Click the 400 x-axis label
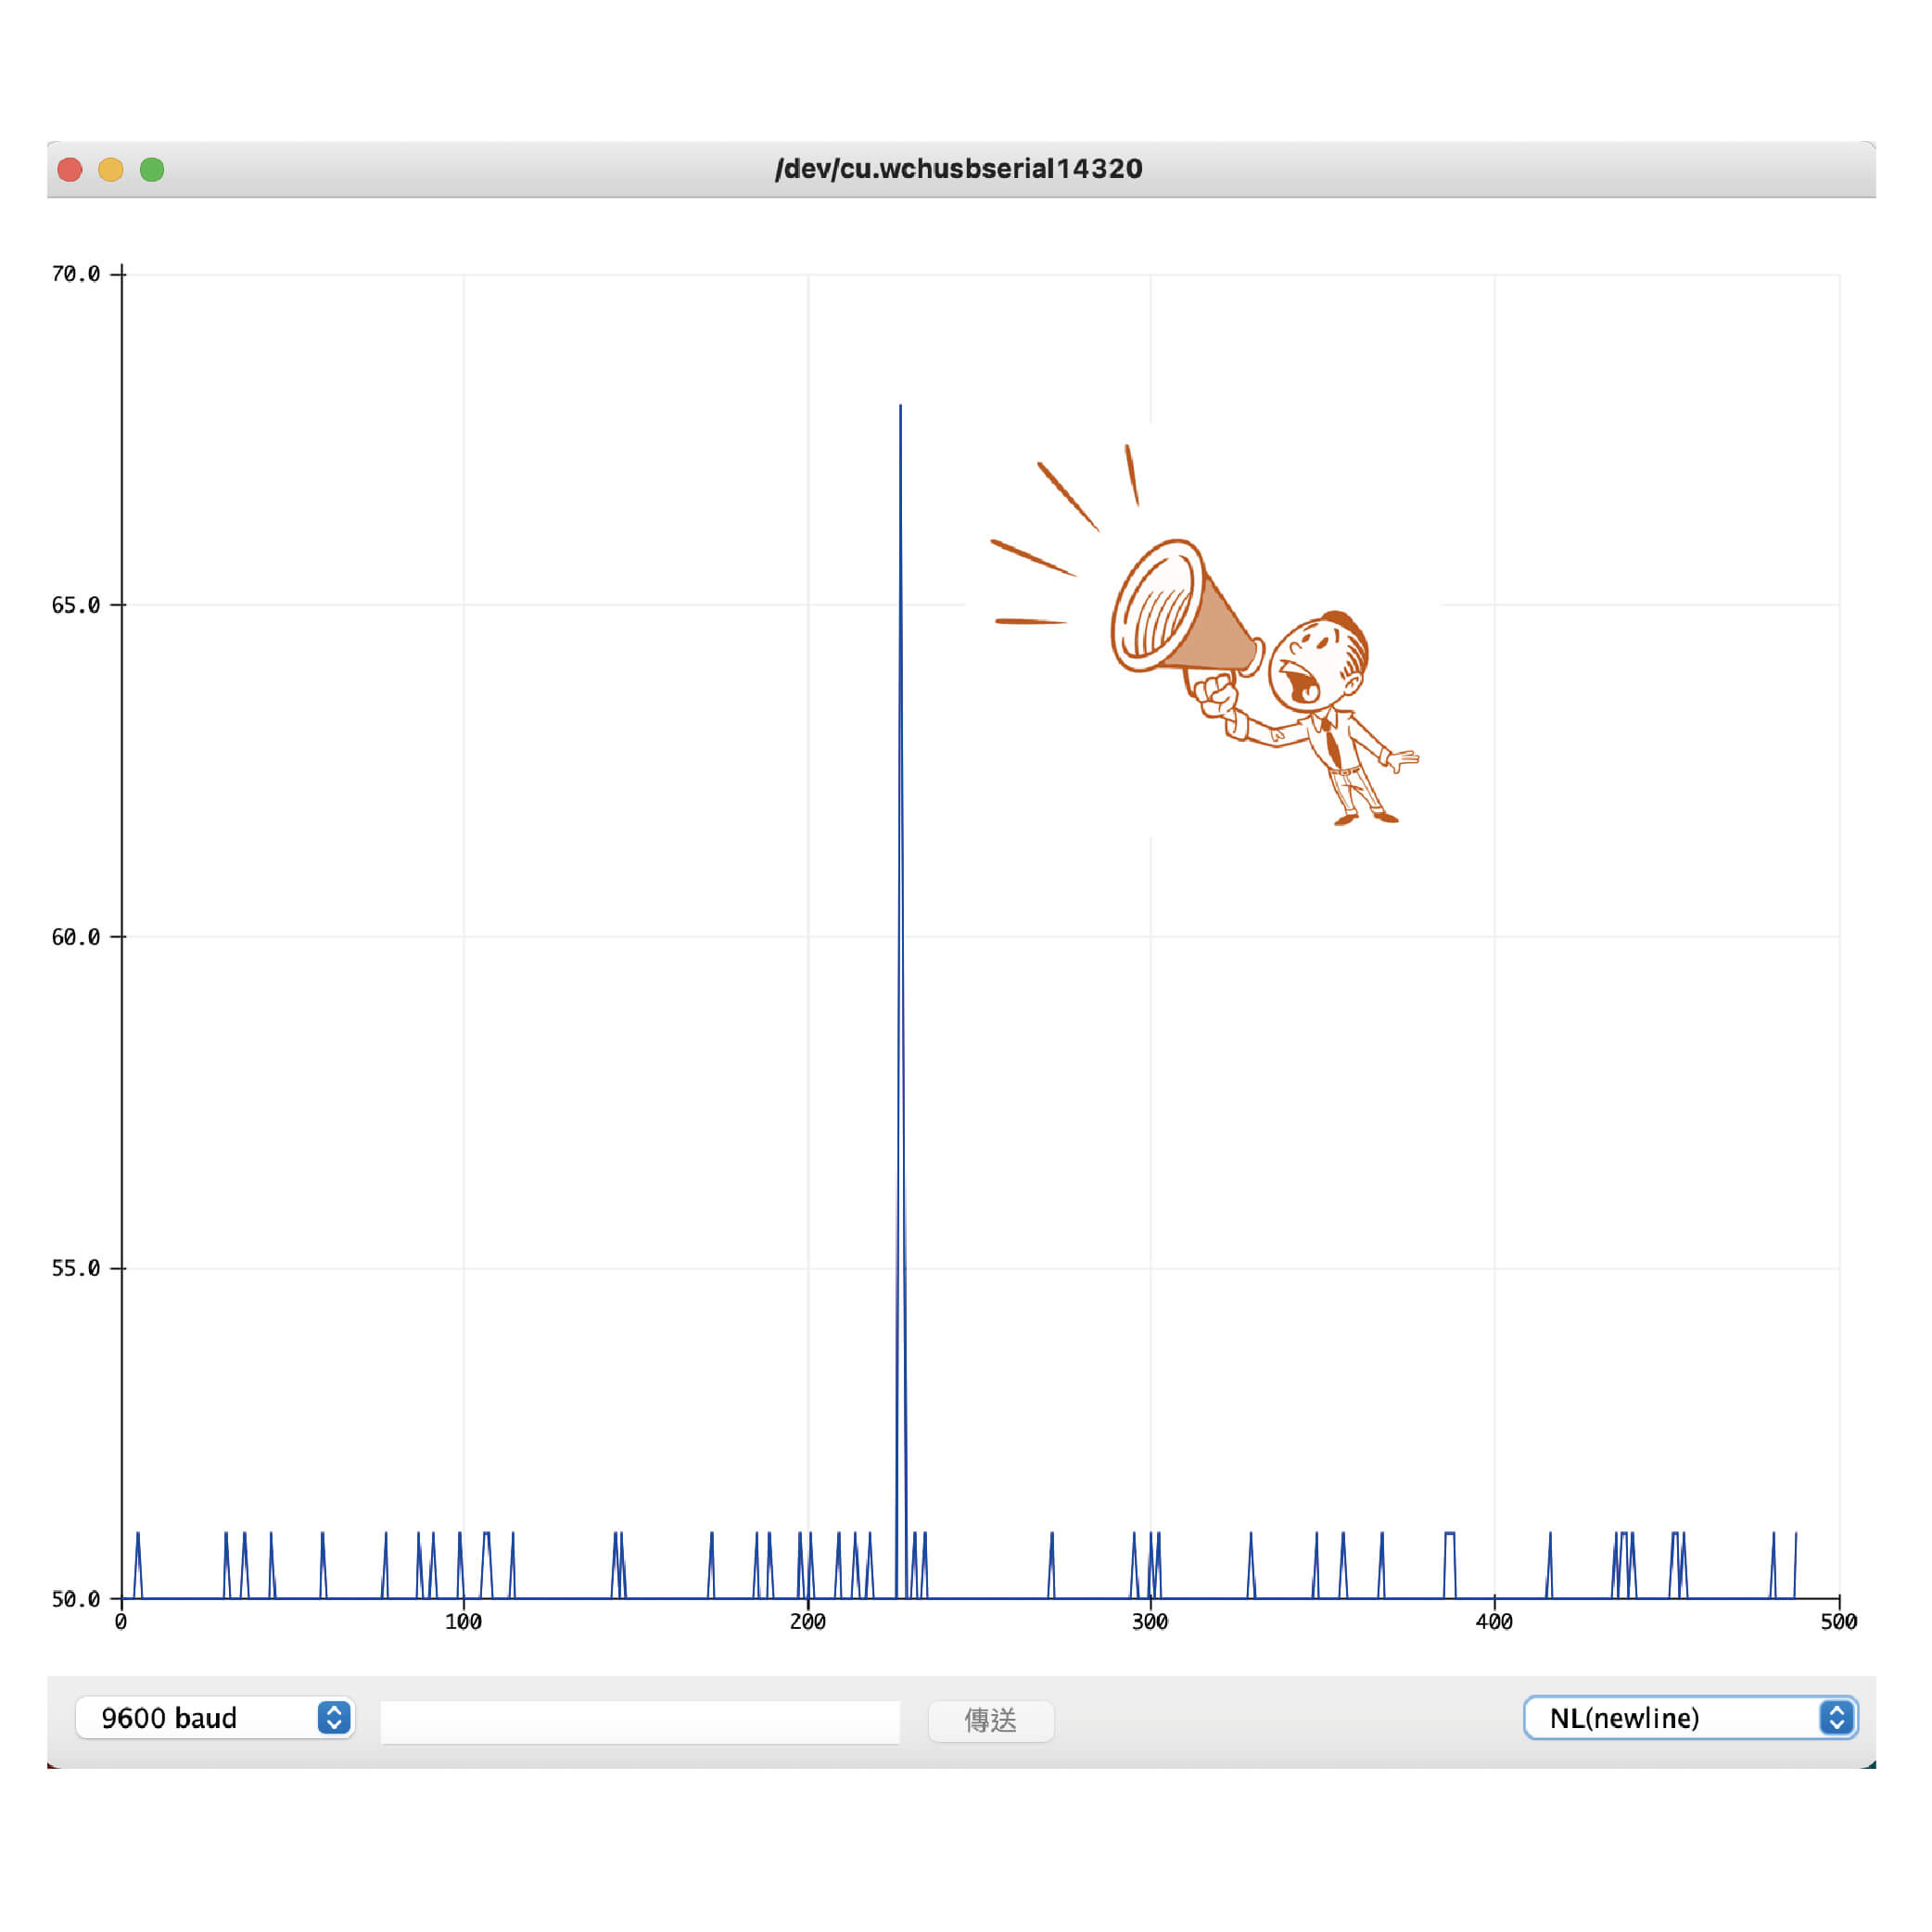The width and height of the screenshot is (1932, 1932). [1494, 1622]
